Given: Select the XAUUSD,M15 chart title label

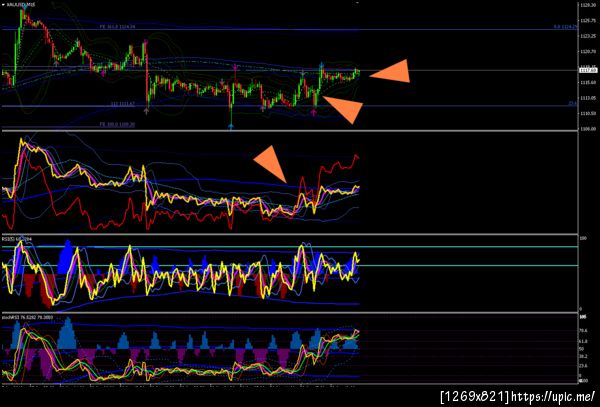Looking at the screenshot, I should pos(20,5).
